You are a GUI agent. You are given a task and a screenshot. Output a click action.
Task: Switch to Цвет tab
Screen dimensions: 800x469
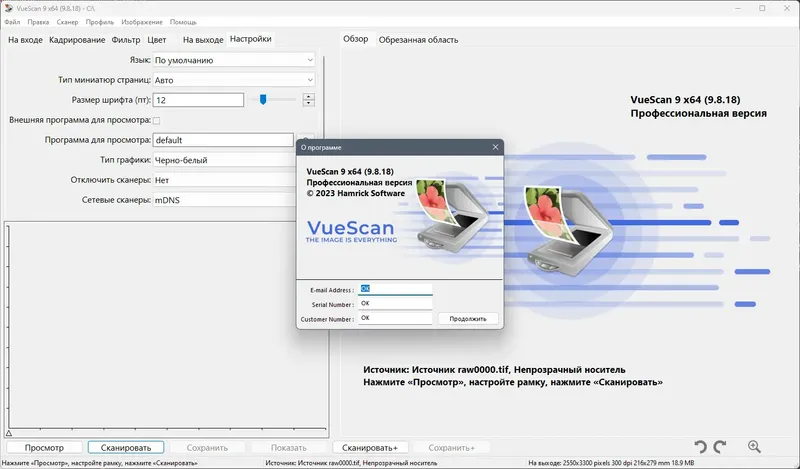[x=157, y=40]
